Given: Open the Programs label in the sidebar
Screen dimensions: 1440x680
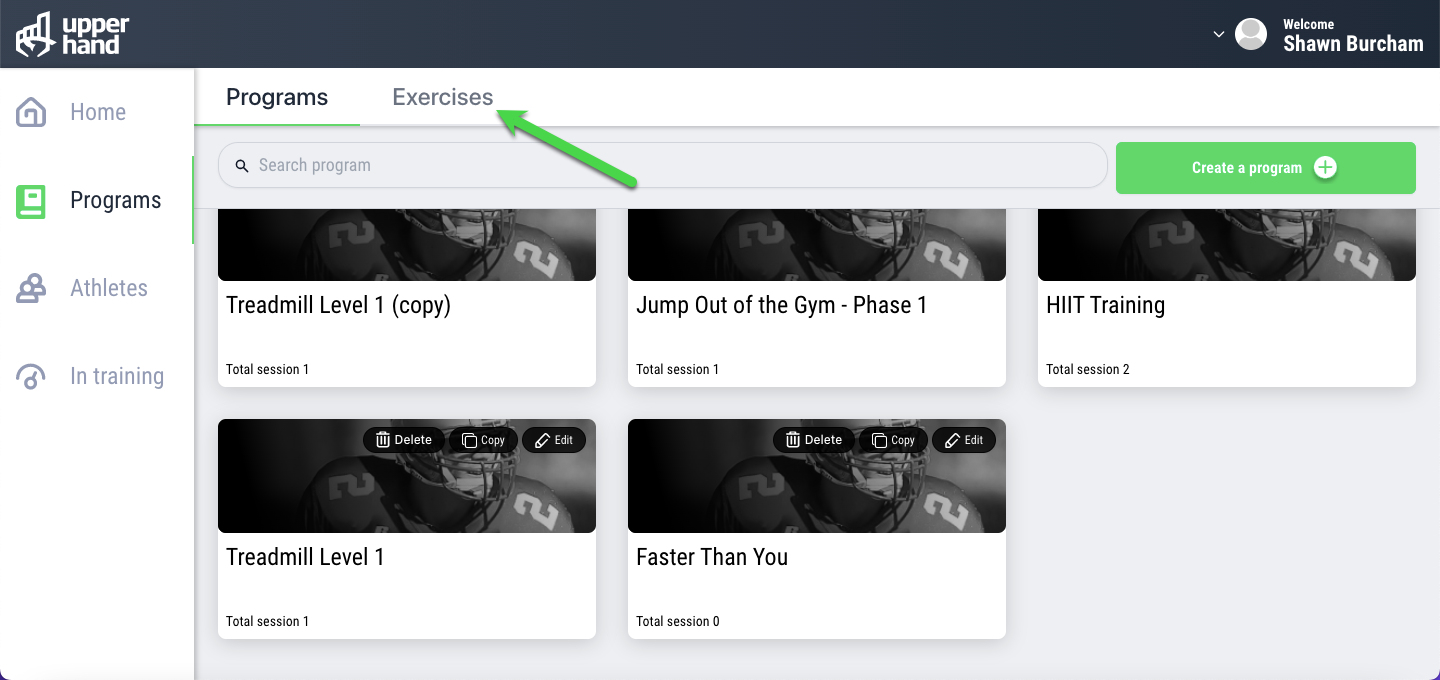Looking at the screenshot, I should pyautogui.click(x=116, y=200).
